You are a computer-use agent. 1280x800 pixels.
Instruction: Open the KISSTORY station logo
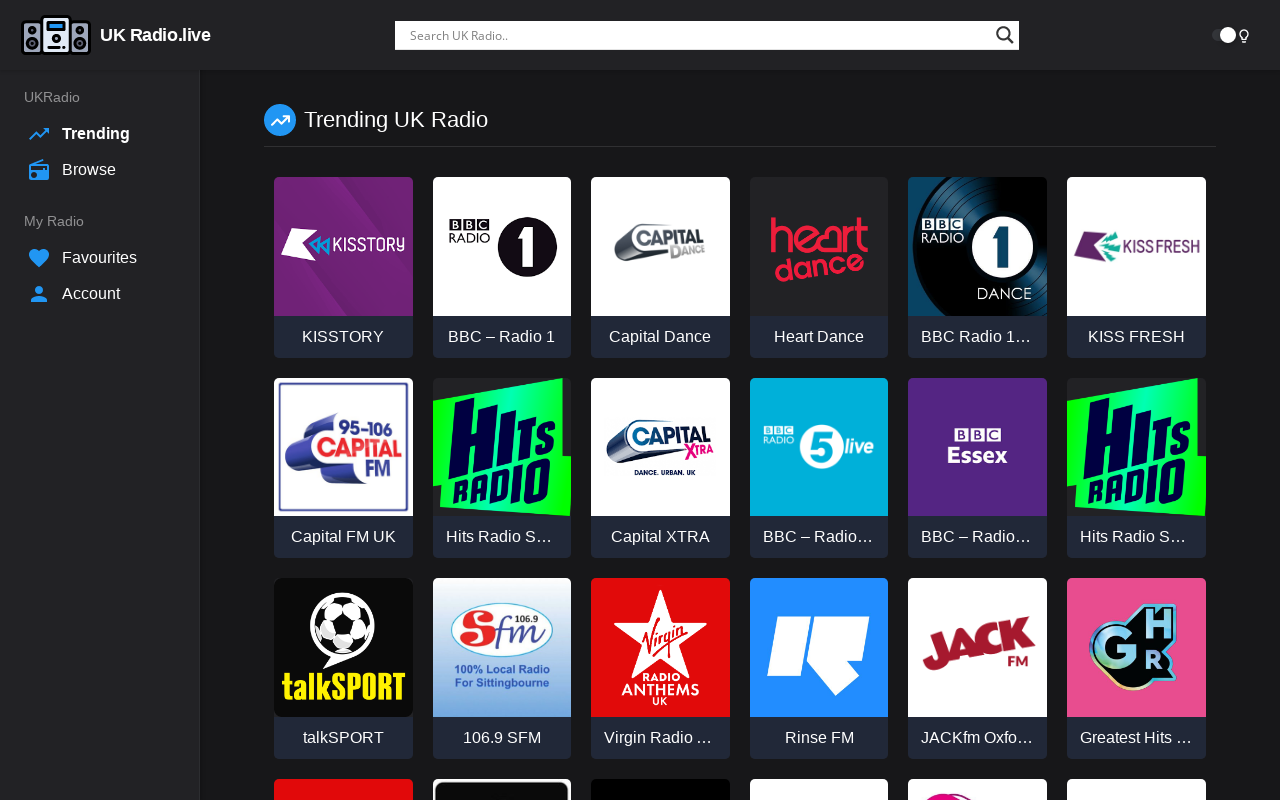point(343,246)
